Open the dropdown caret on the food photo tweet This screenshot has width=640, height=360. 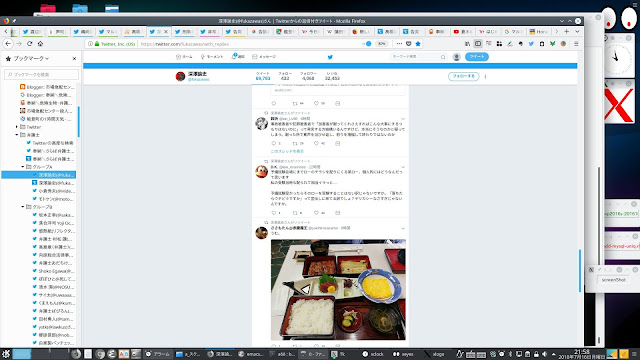403,229
